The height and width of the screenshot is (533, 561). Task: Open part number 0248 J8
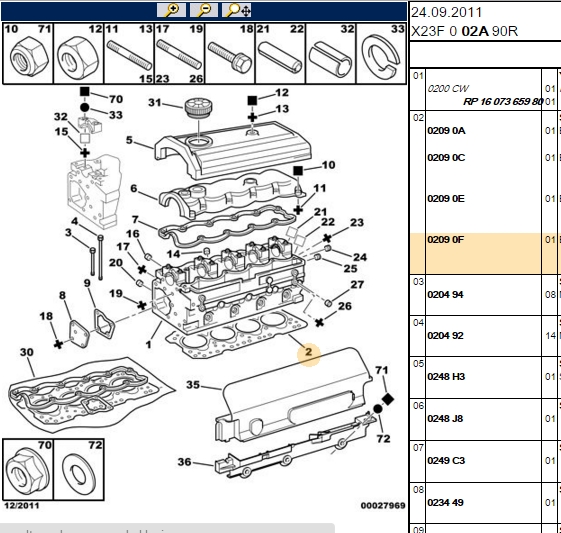(445, 418)
